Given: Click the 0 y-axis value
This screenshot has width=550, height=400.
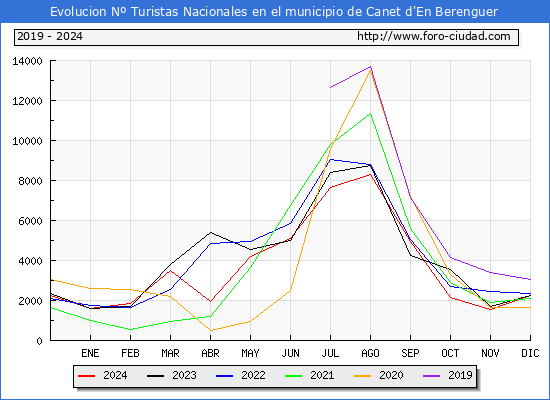Looking at the screenshot, I should coord(40,341).
